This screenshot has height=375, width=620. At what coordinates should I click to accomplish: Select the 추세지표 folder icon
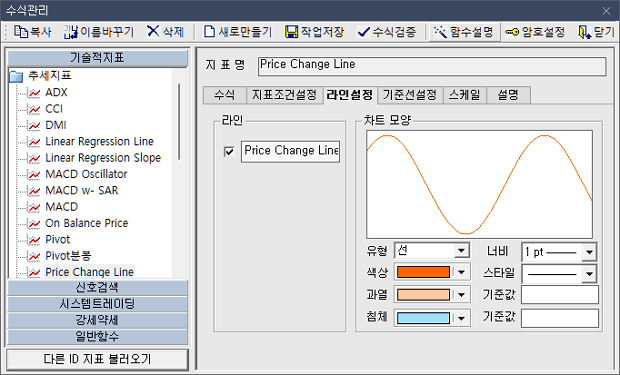pos(16,76)
